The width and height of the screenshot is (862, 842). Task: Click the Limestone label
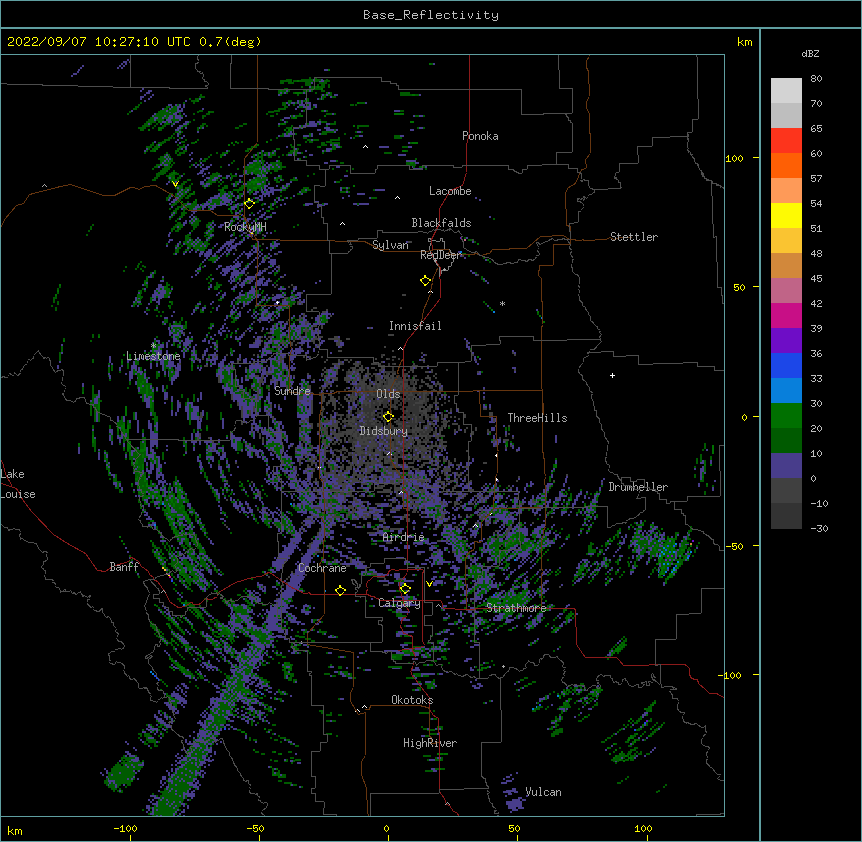pos(153,356)
